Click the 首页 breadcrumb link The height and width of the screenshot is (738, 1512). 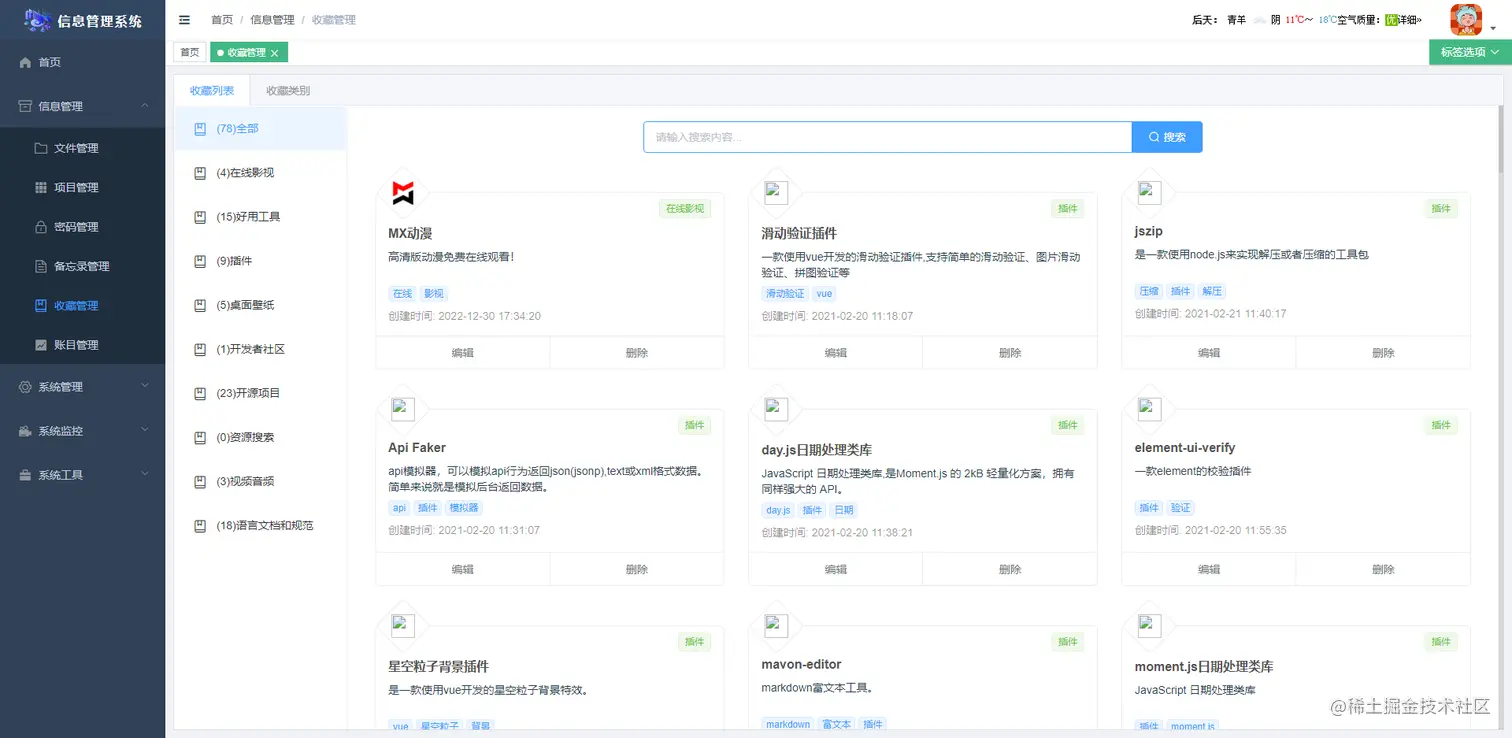(x=222, y=20)
